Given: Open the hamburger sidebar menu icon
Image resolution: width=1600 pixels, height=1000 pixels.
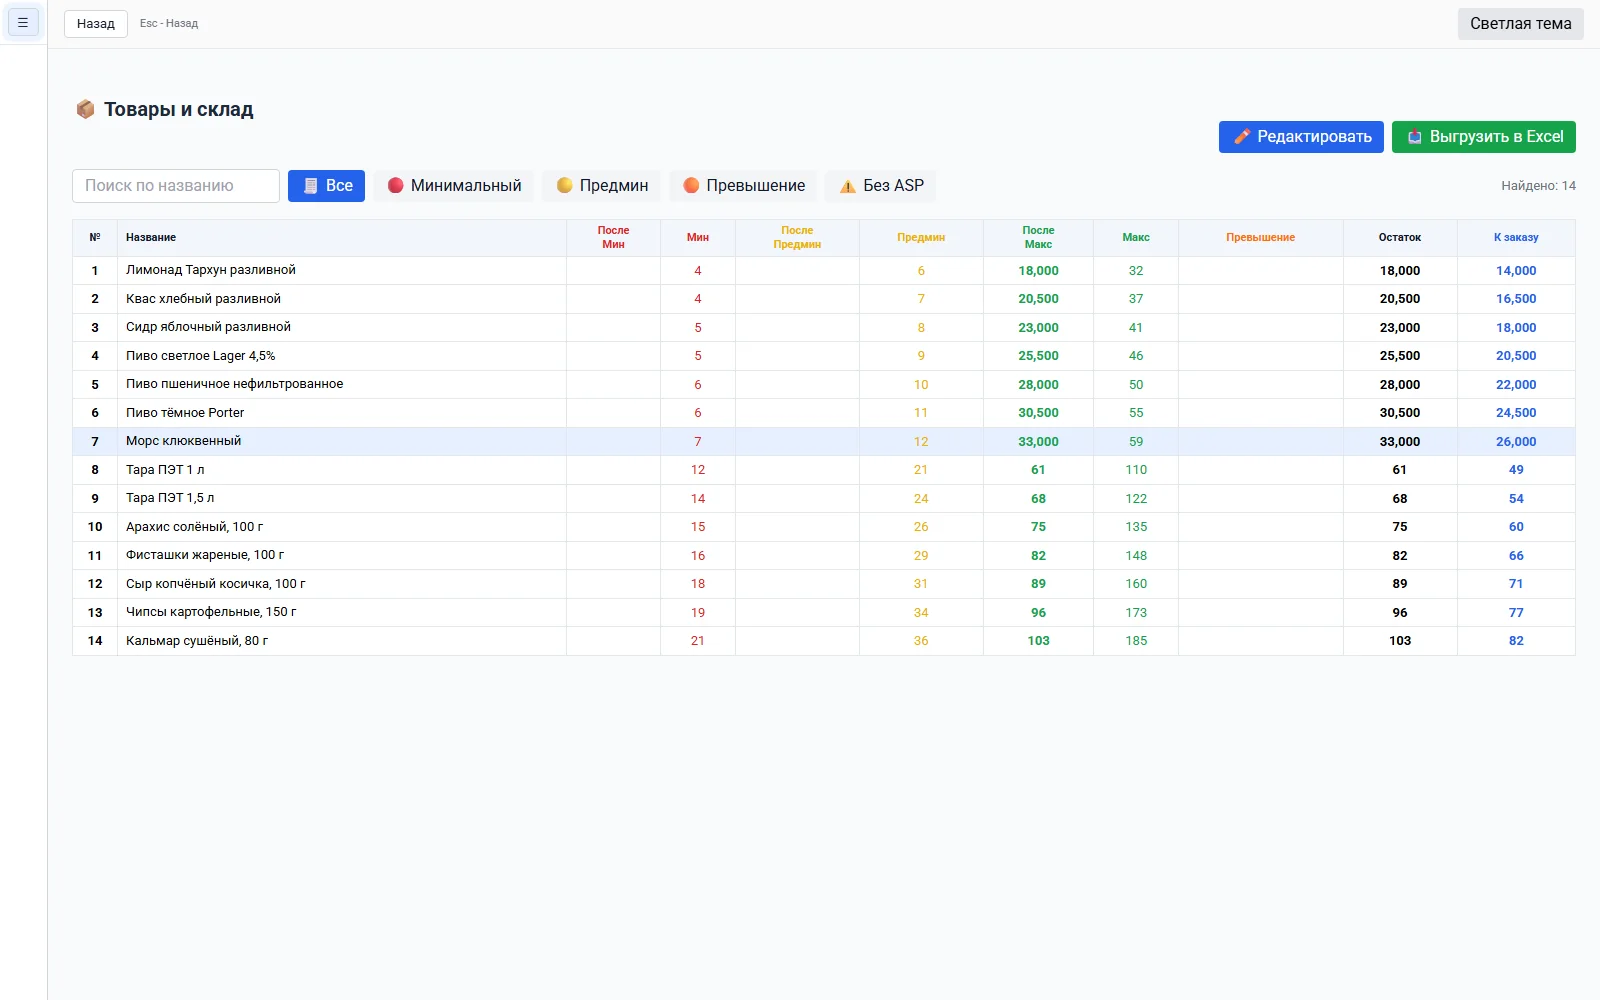Looking at the screenshot, I should coord(23,22).
